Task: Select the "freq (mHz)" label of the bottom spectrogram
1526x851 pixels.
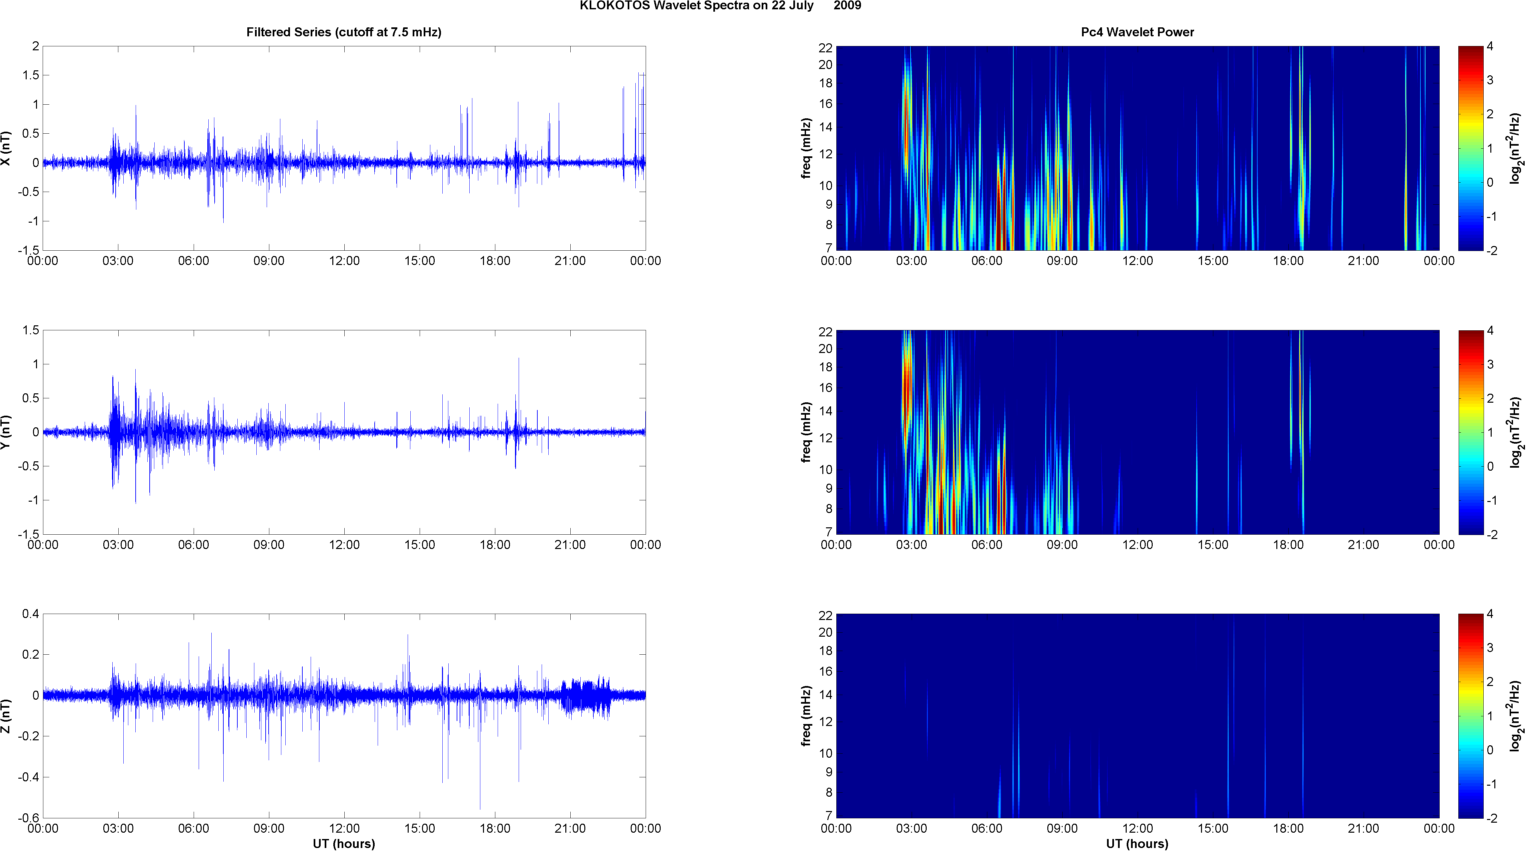Action: [806, 716]
